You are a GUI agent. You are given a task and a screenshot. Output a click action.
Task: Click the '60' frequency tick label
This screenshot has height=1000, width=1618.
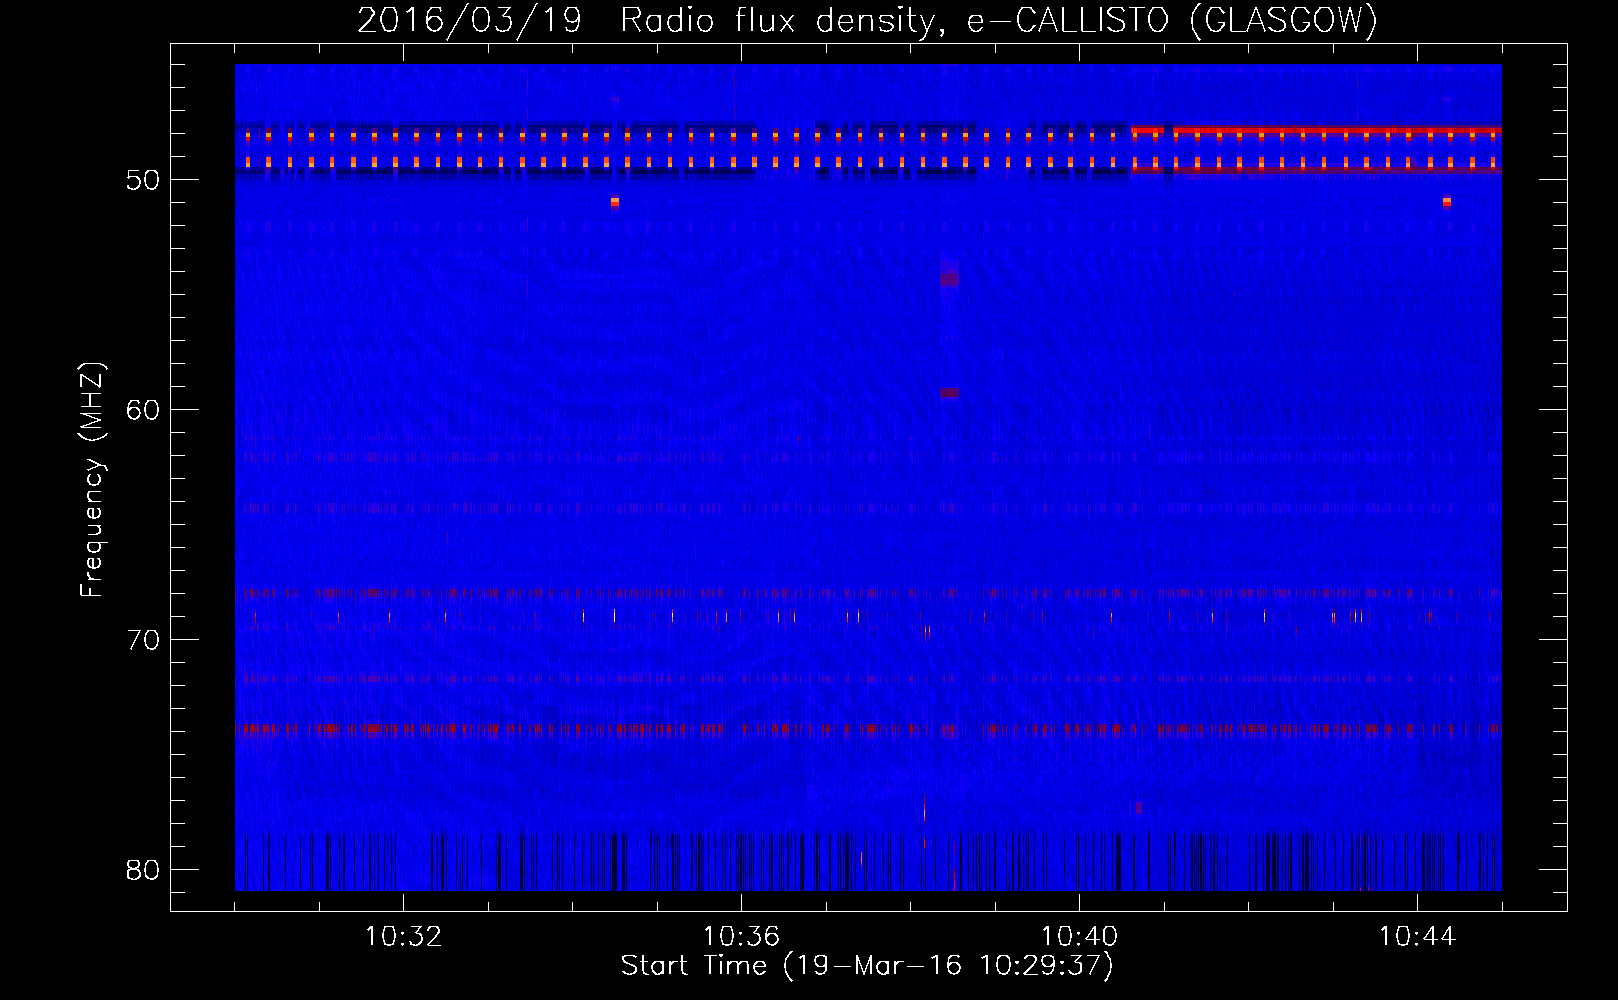143,410
